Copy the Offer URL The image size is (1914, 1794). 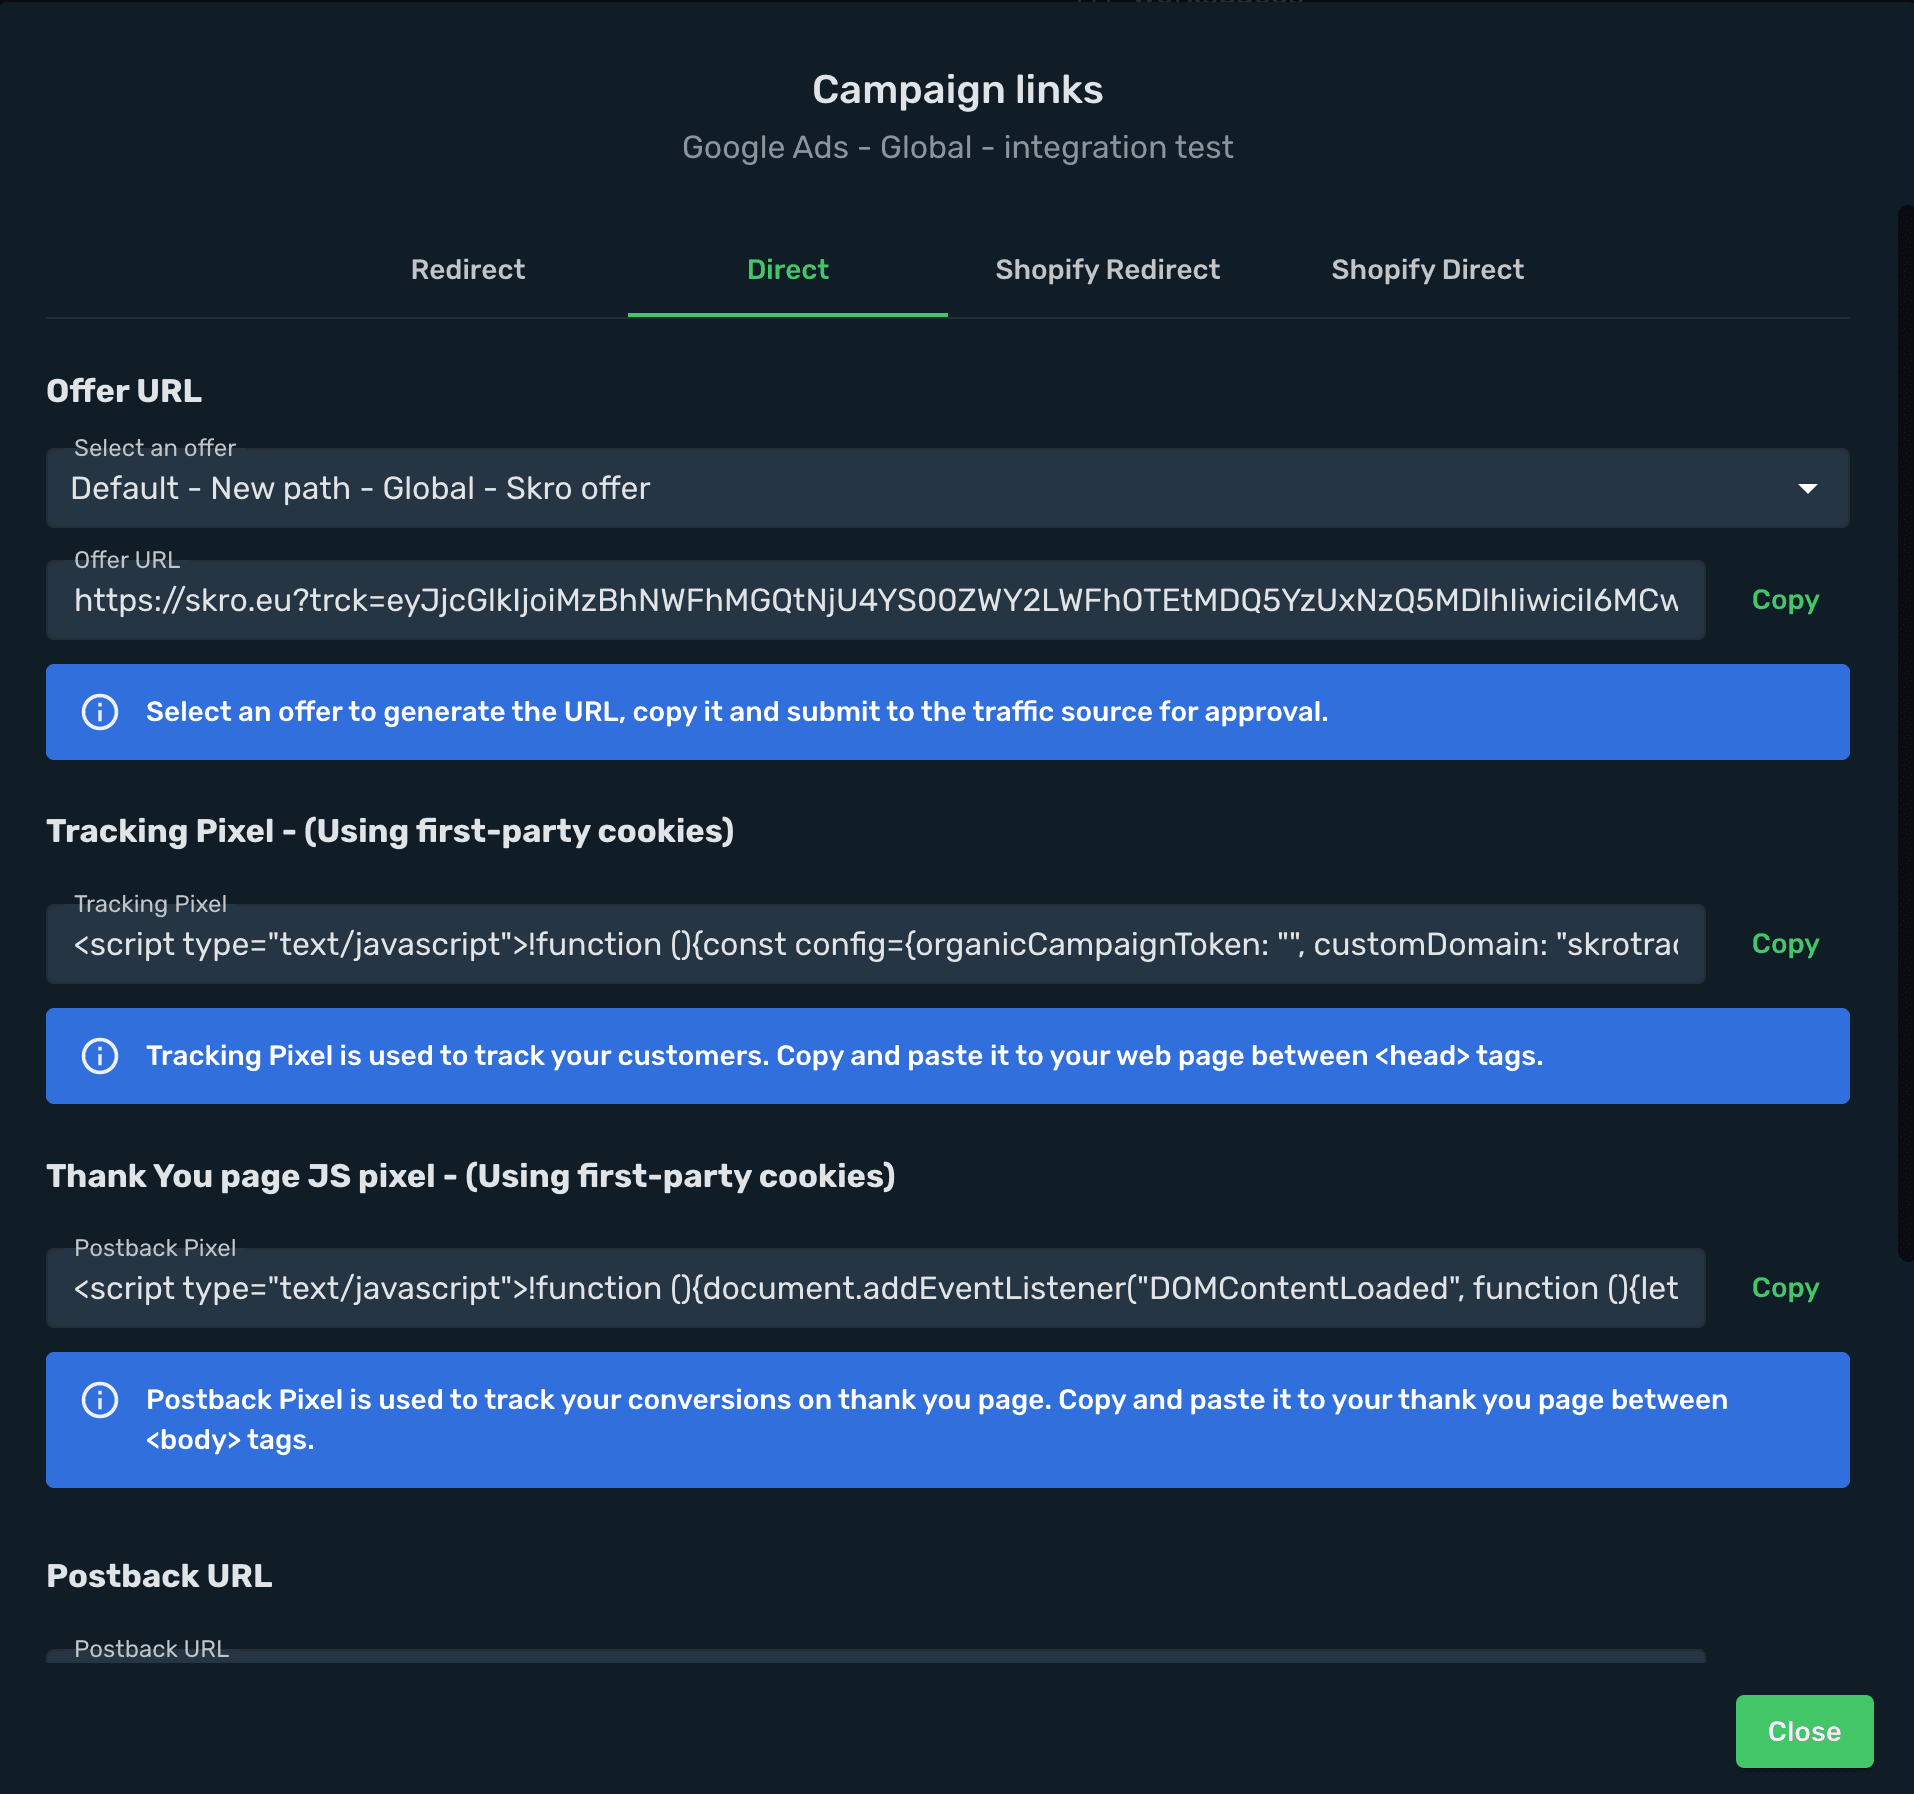1785,600
